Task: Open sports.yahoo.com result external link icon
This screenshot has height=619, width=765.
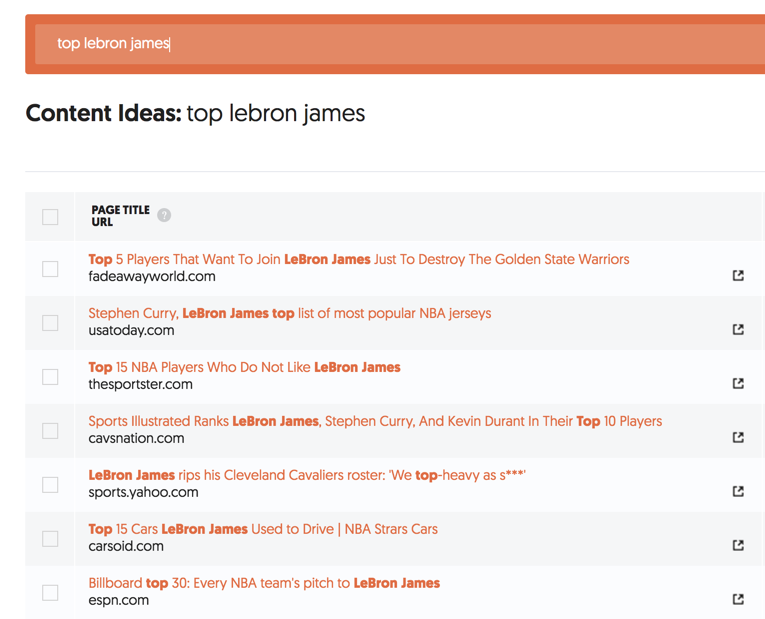Action: pos(738,491)
